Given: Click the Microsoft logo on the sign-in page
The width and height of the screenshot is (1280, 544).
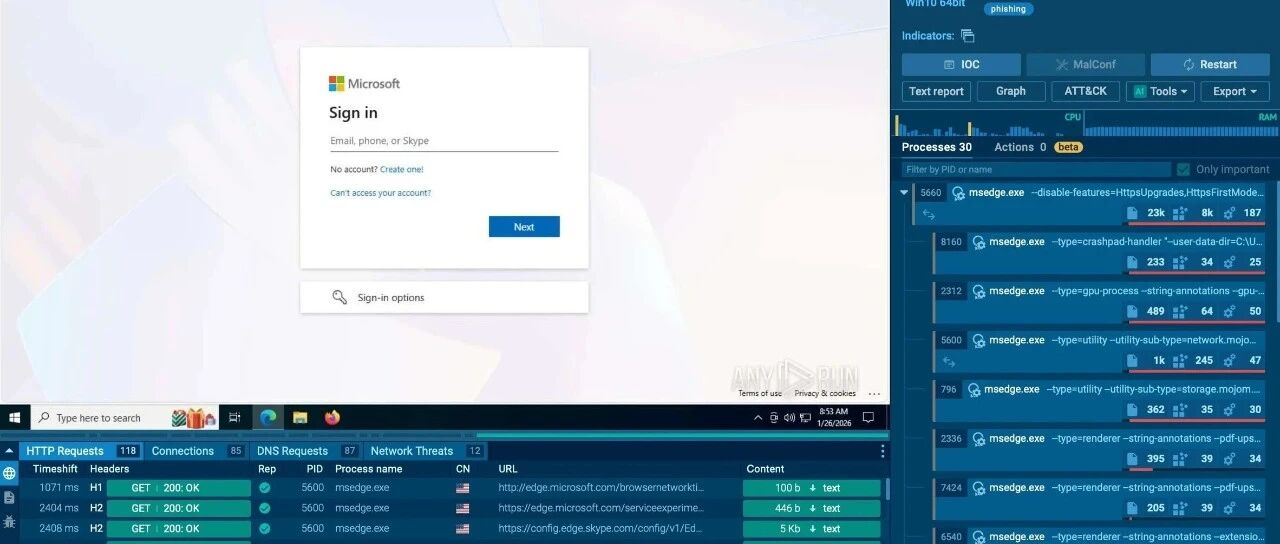Looking at the screenshot, I should tap(364, 84).
